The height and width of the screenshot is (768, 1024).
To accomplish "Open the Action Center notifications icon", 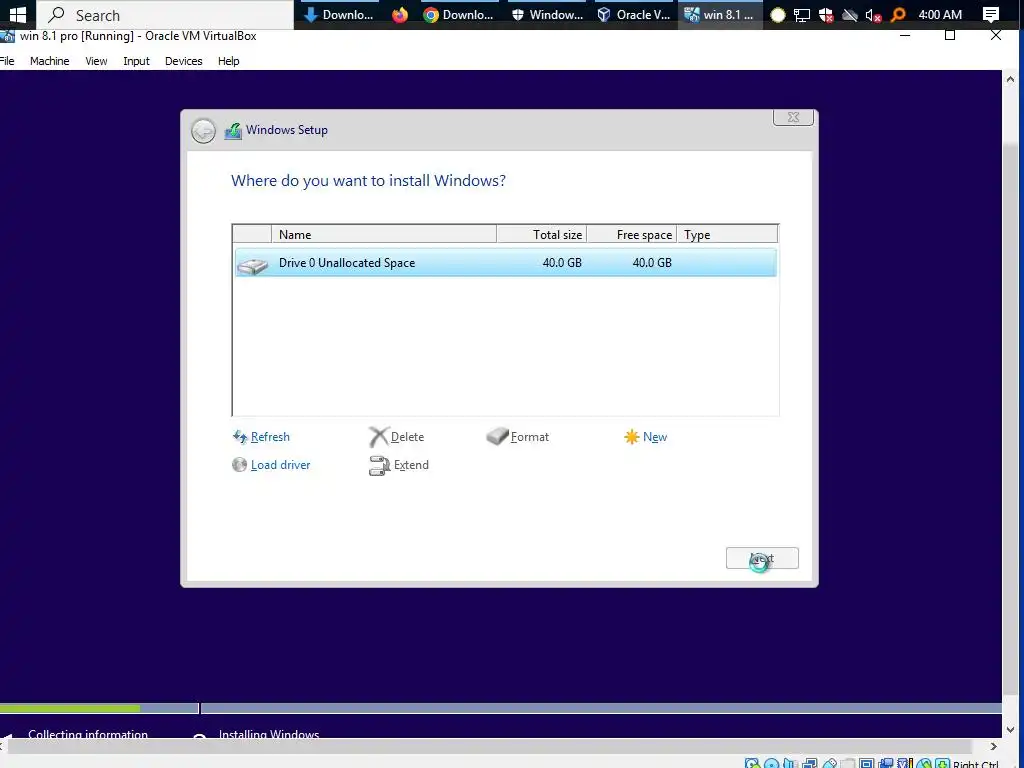I will pos(991,14).
